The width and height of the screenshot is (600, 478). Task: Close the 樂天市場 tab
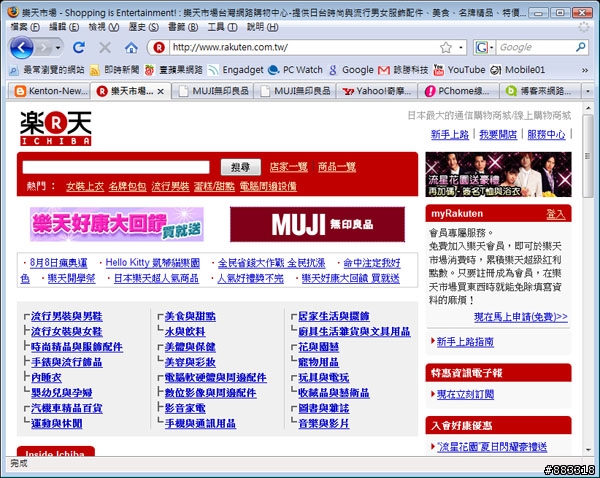pos(161,91)
